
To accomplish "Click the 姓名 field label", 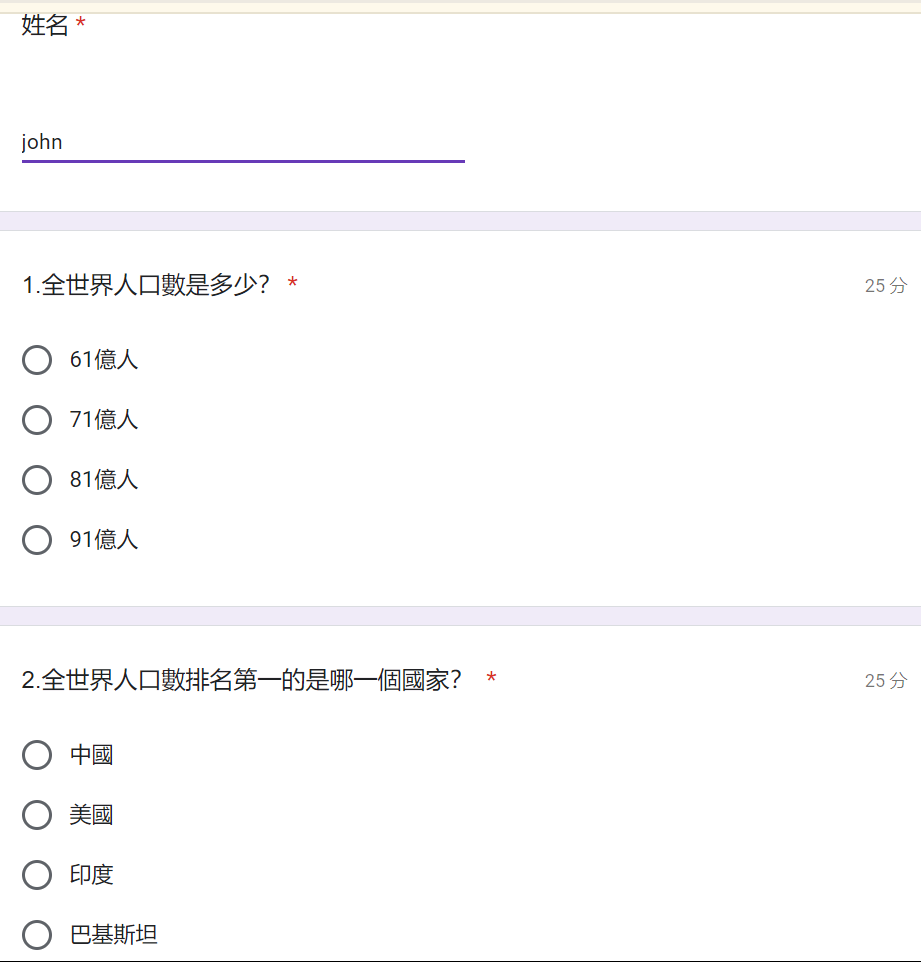I will (45, 26).
